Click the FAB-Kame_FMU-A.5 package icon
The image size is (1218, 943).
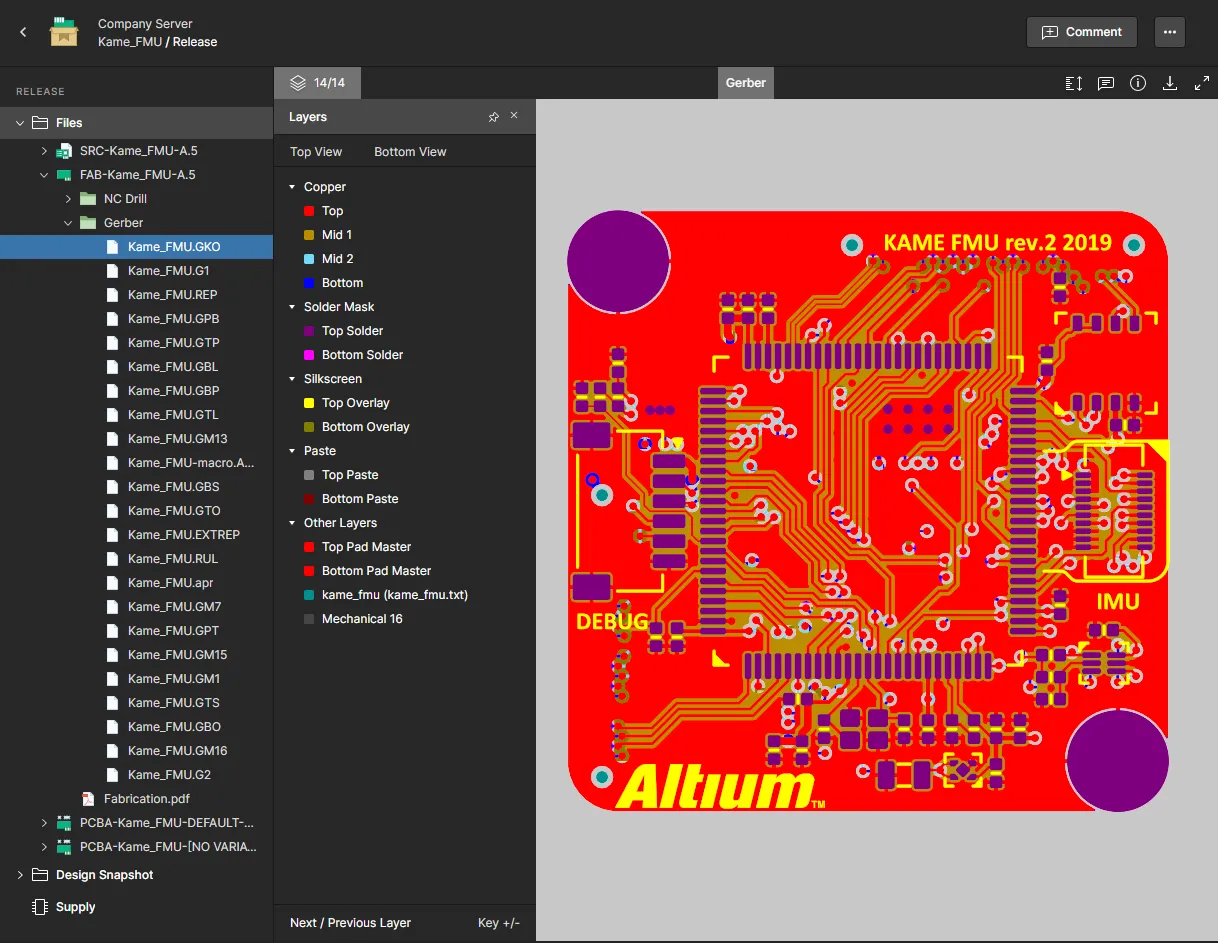point(64,175)
